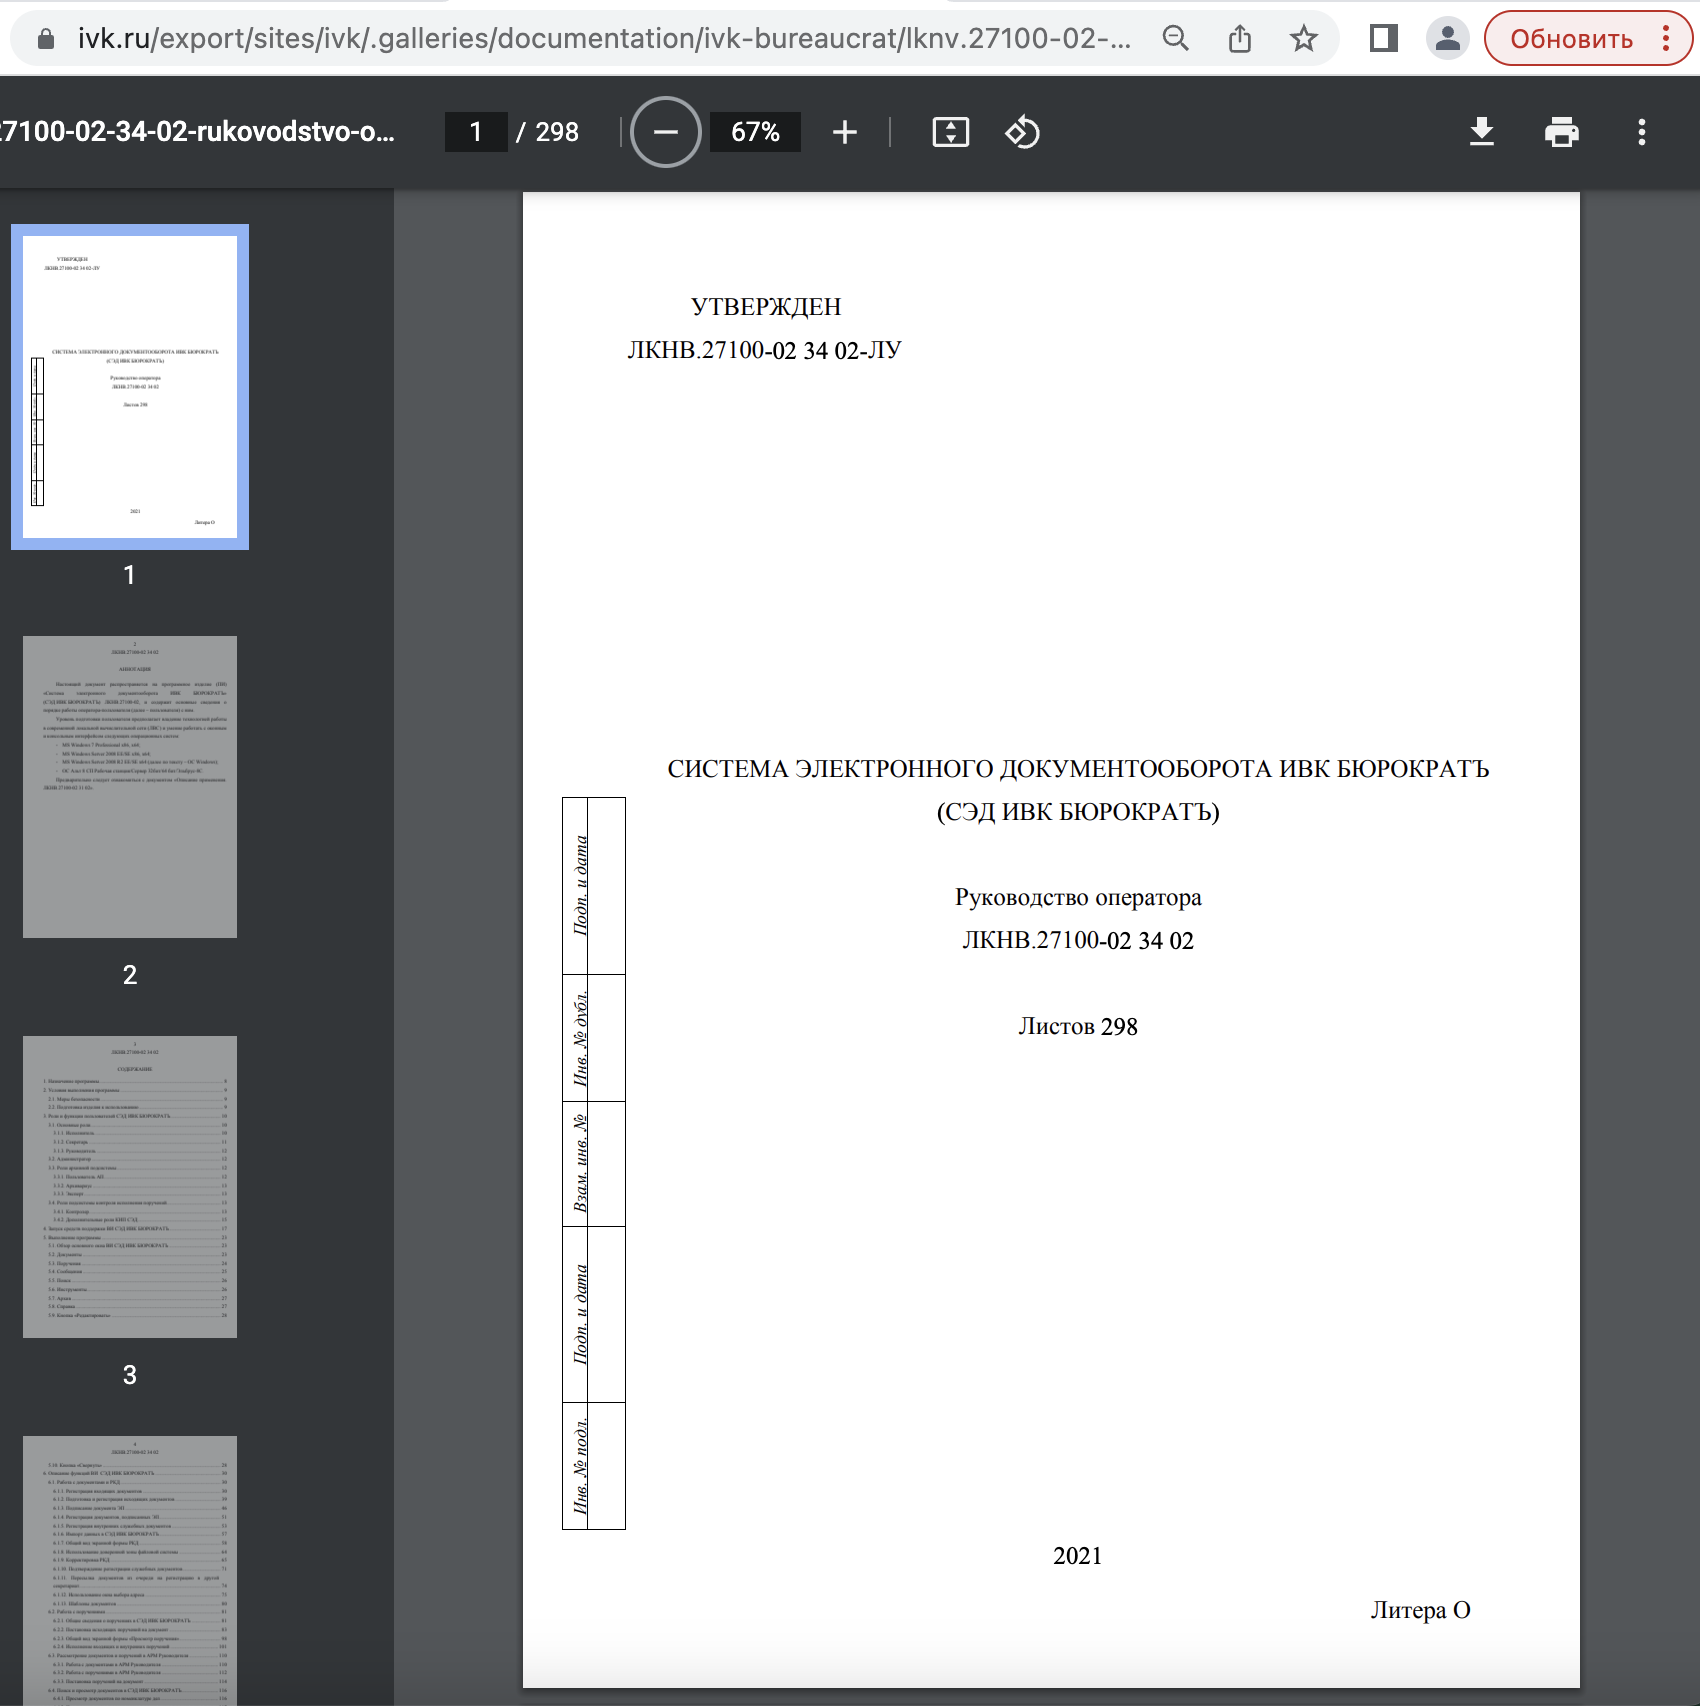Share this page via share icon

pos(1240,39)
